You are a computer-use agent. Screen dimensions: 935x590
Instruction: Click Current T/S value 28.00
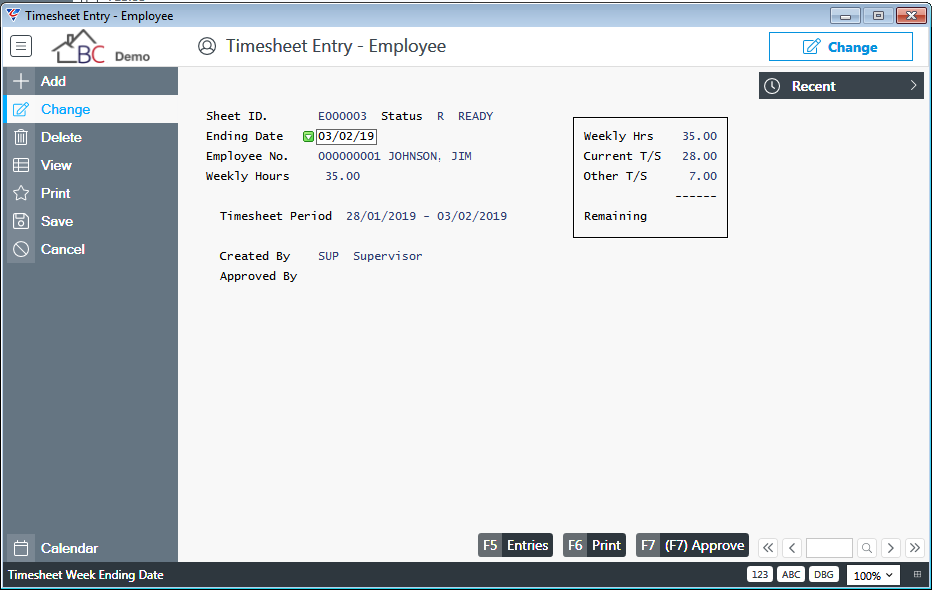tap(699, 156)
